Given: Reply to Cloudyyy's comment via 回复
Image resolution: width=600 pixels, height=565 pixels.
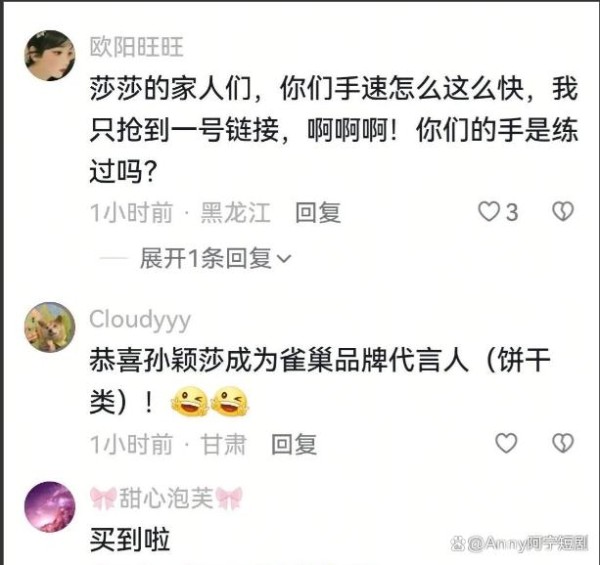Looking at the screenshot, I should coord(294,444).
